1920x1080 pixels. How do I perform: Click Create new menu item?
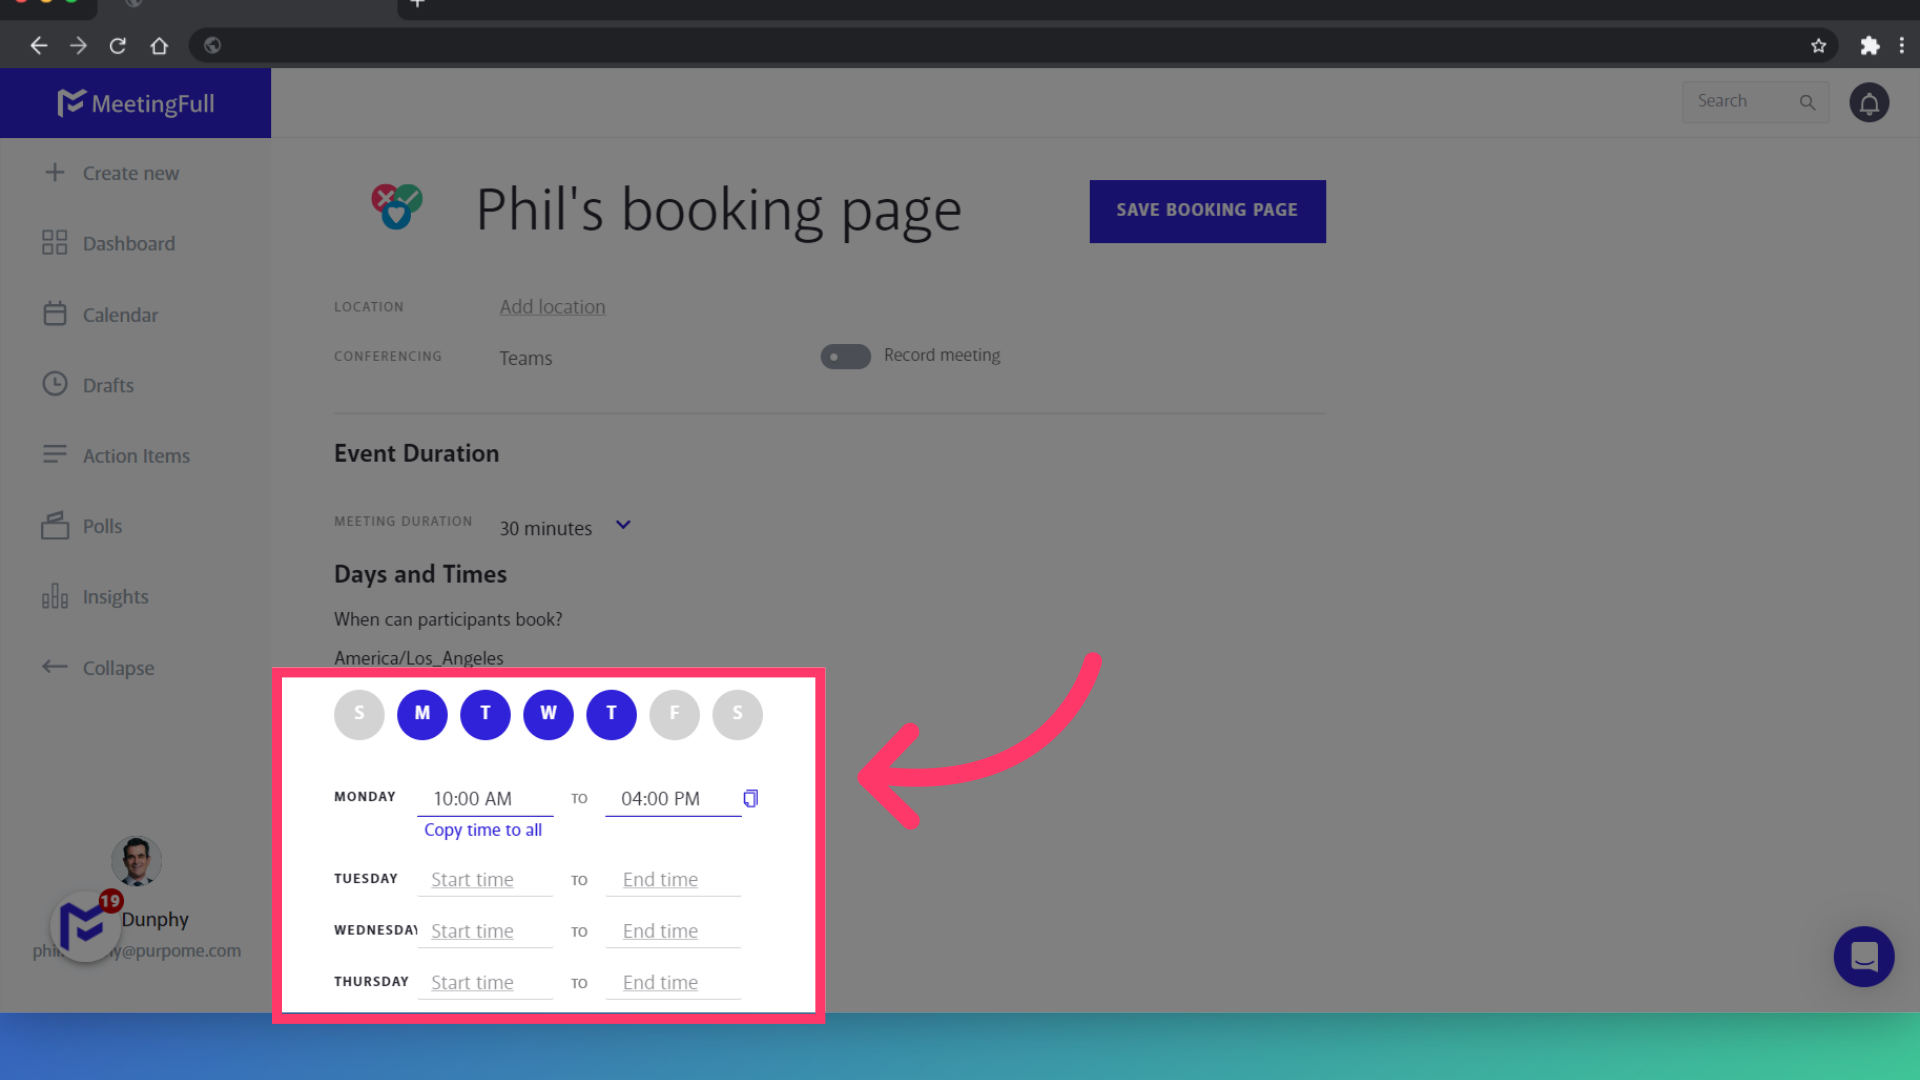(131, 173)
